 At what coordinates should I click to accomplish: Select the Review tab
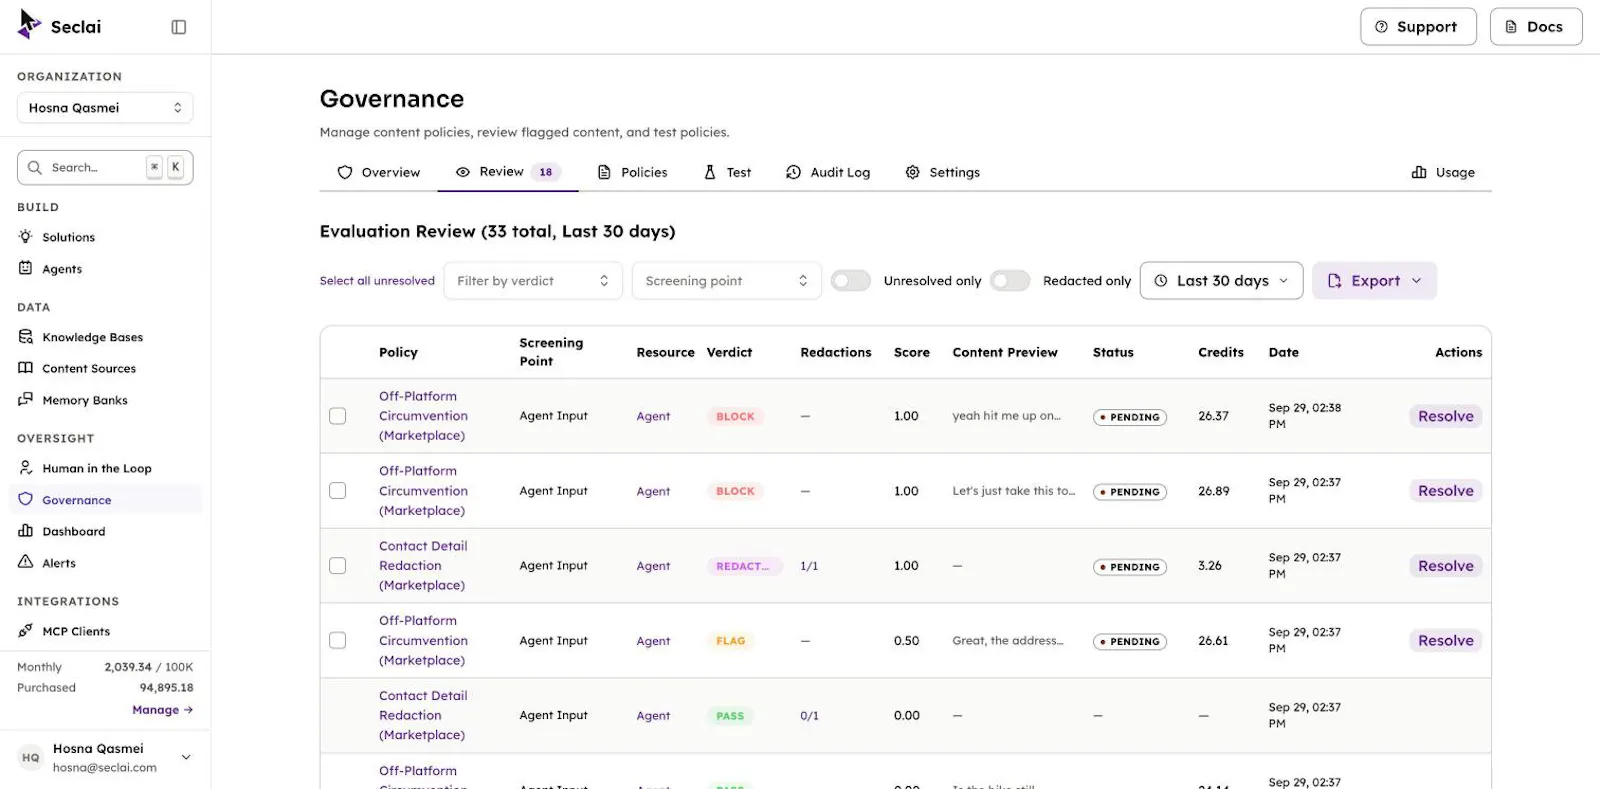[x=508, y=172]
